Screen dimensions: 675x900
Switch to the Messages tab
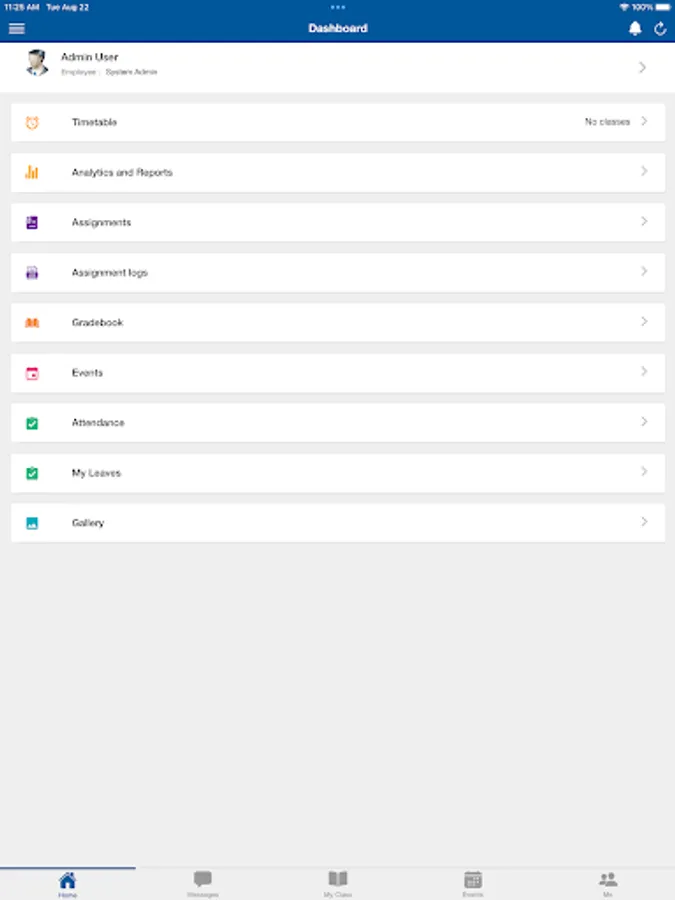coord(203,883)
